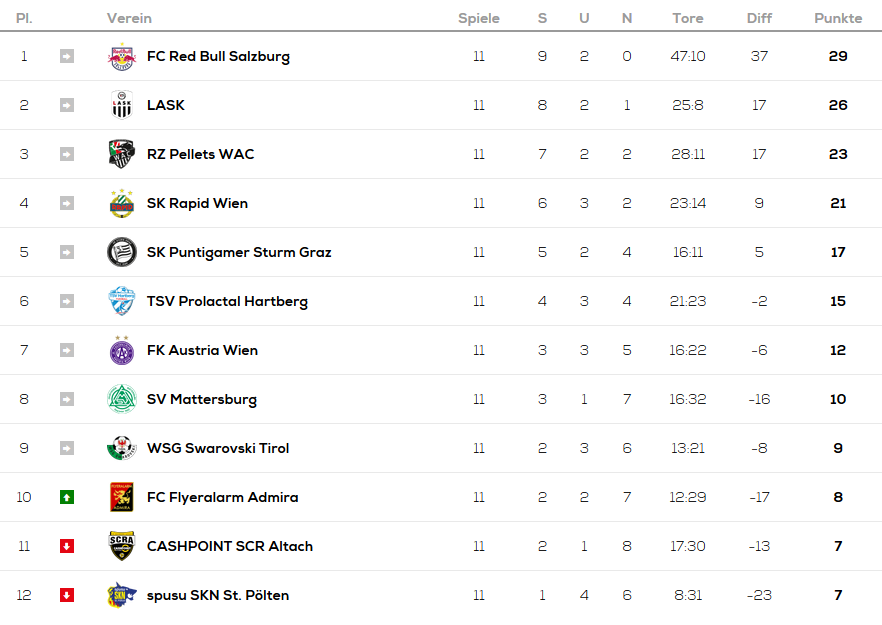Click the Diff column header
This screenshot has width=882, height=625.
click(759, 18)
